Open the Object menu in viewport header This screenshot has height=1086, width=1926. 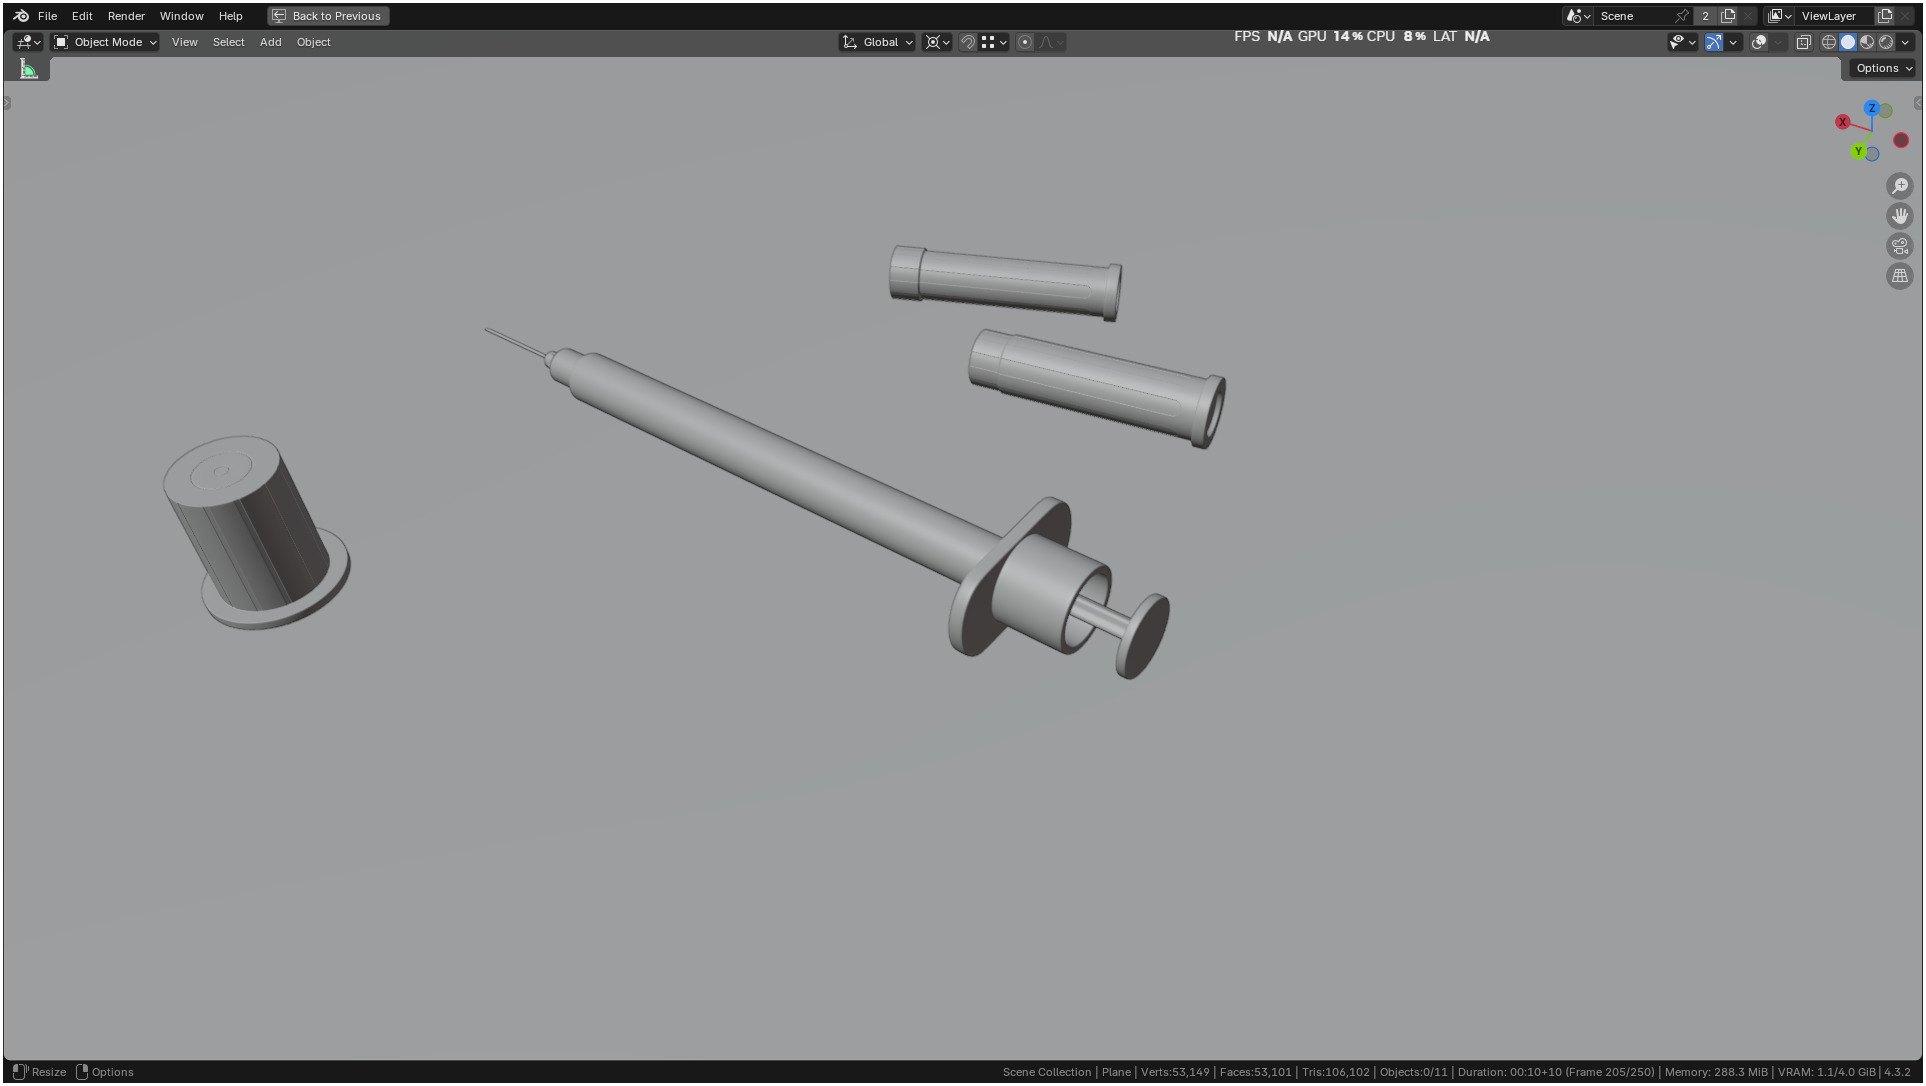point(313,42)
